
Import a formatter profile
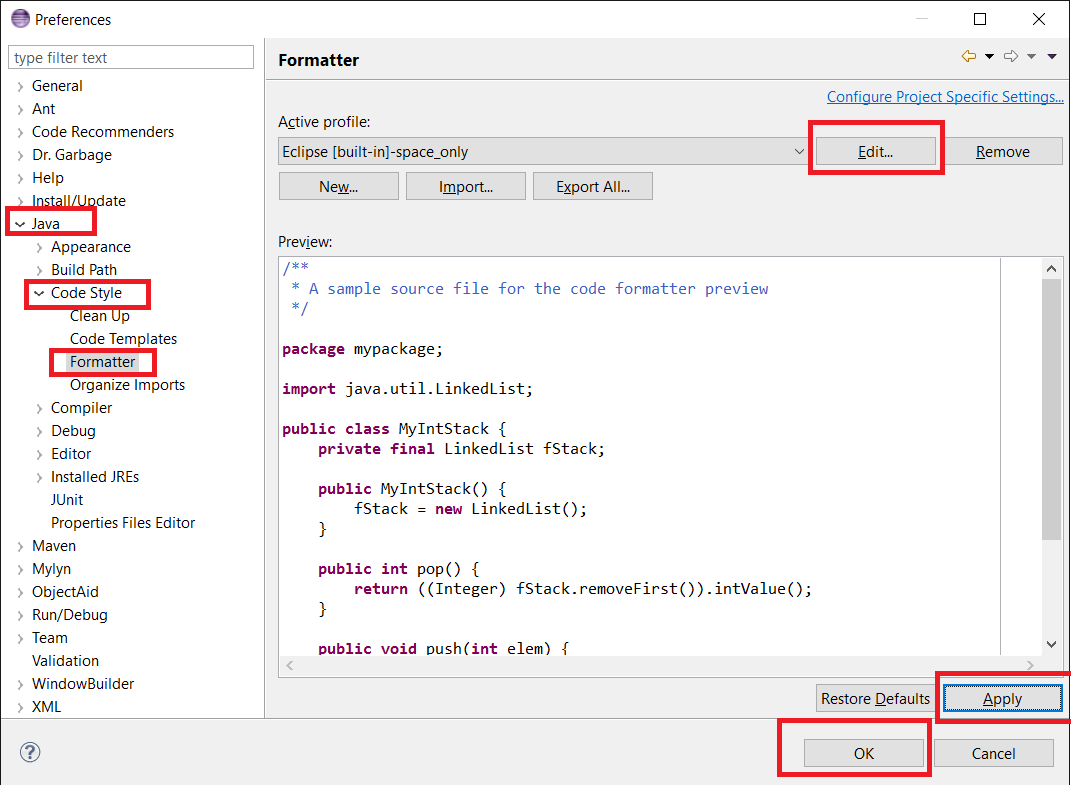coord(465,185)
